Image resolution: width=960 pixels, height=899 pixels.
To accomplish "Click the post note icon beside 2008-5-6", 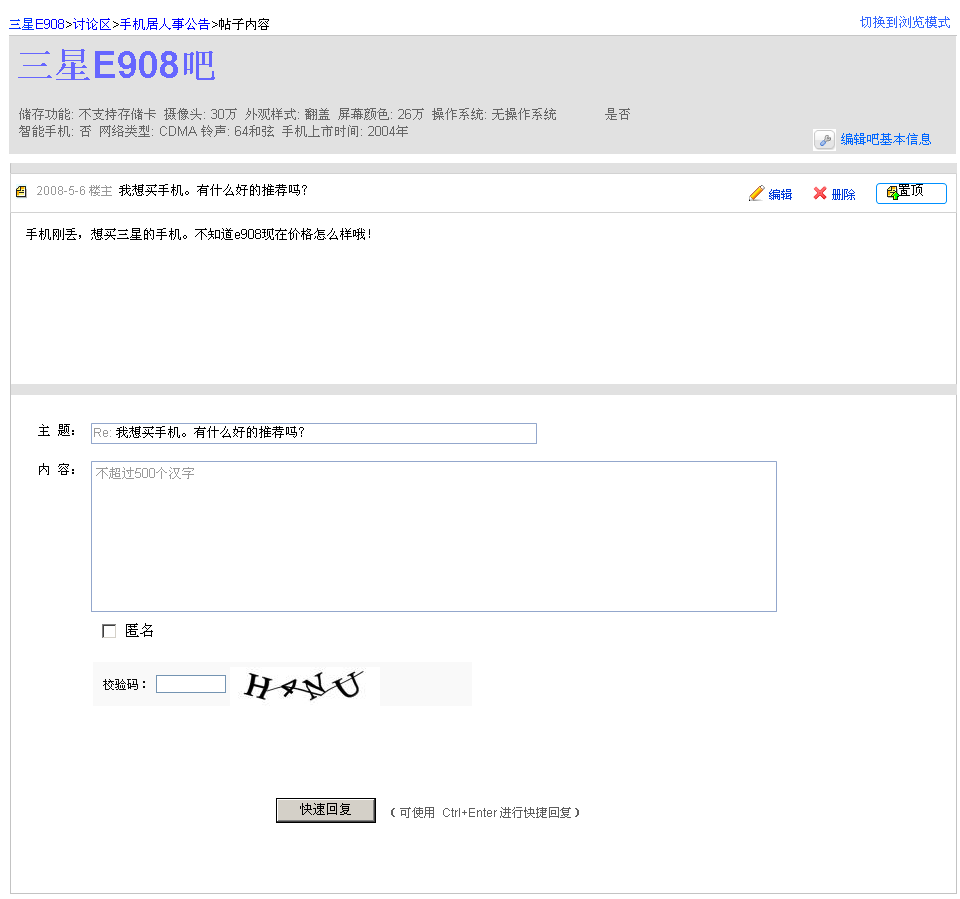I will (21, 192).
